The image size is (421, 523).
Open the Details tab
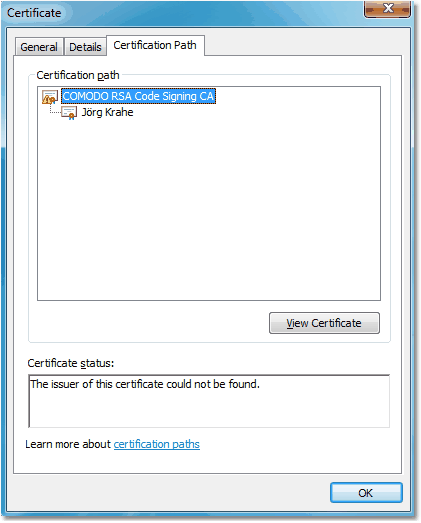coord(85,47)
